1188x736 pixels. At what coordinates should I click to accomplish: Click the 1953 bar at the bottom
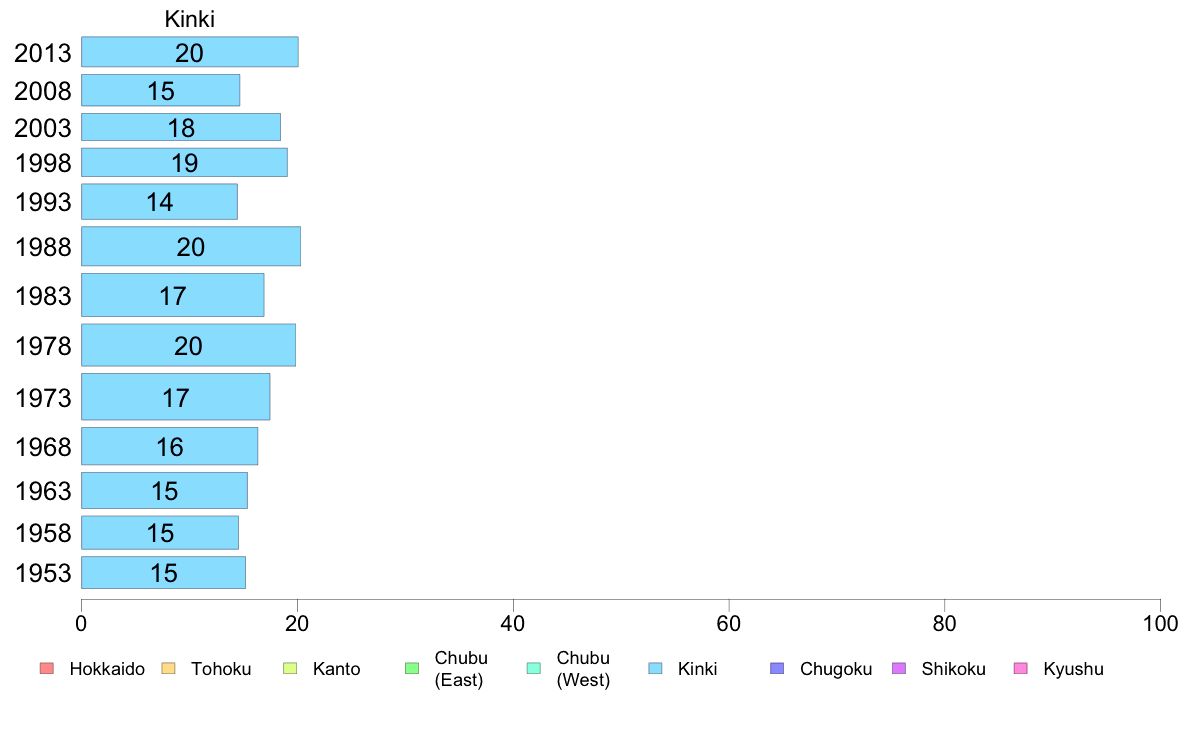point(163,573)
